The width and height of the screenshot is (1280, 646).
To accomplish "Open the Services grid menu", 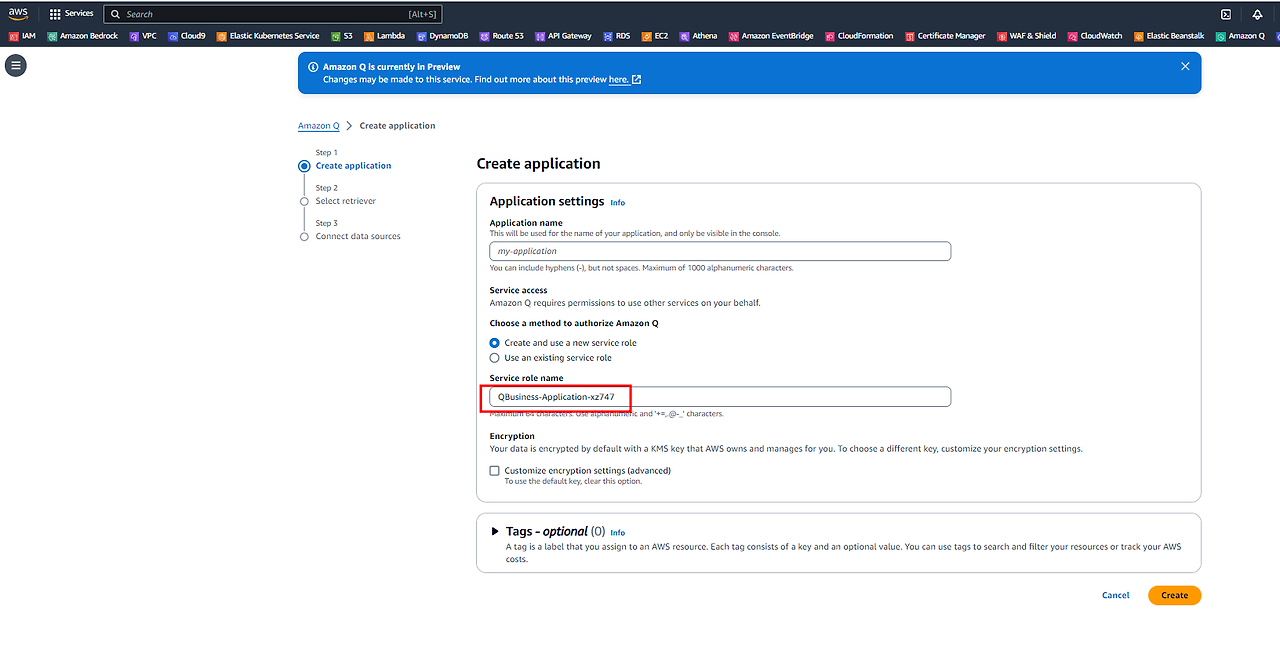I will coord(71,14).
